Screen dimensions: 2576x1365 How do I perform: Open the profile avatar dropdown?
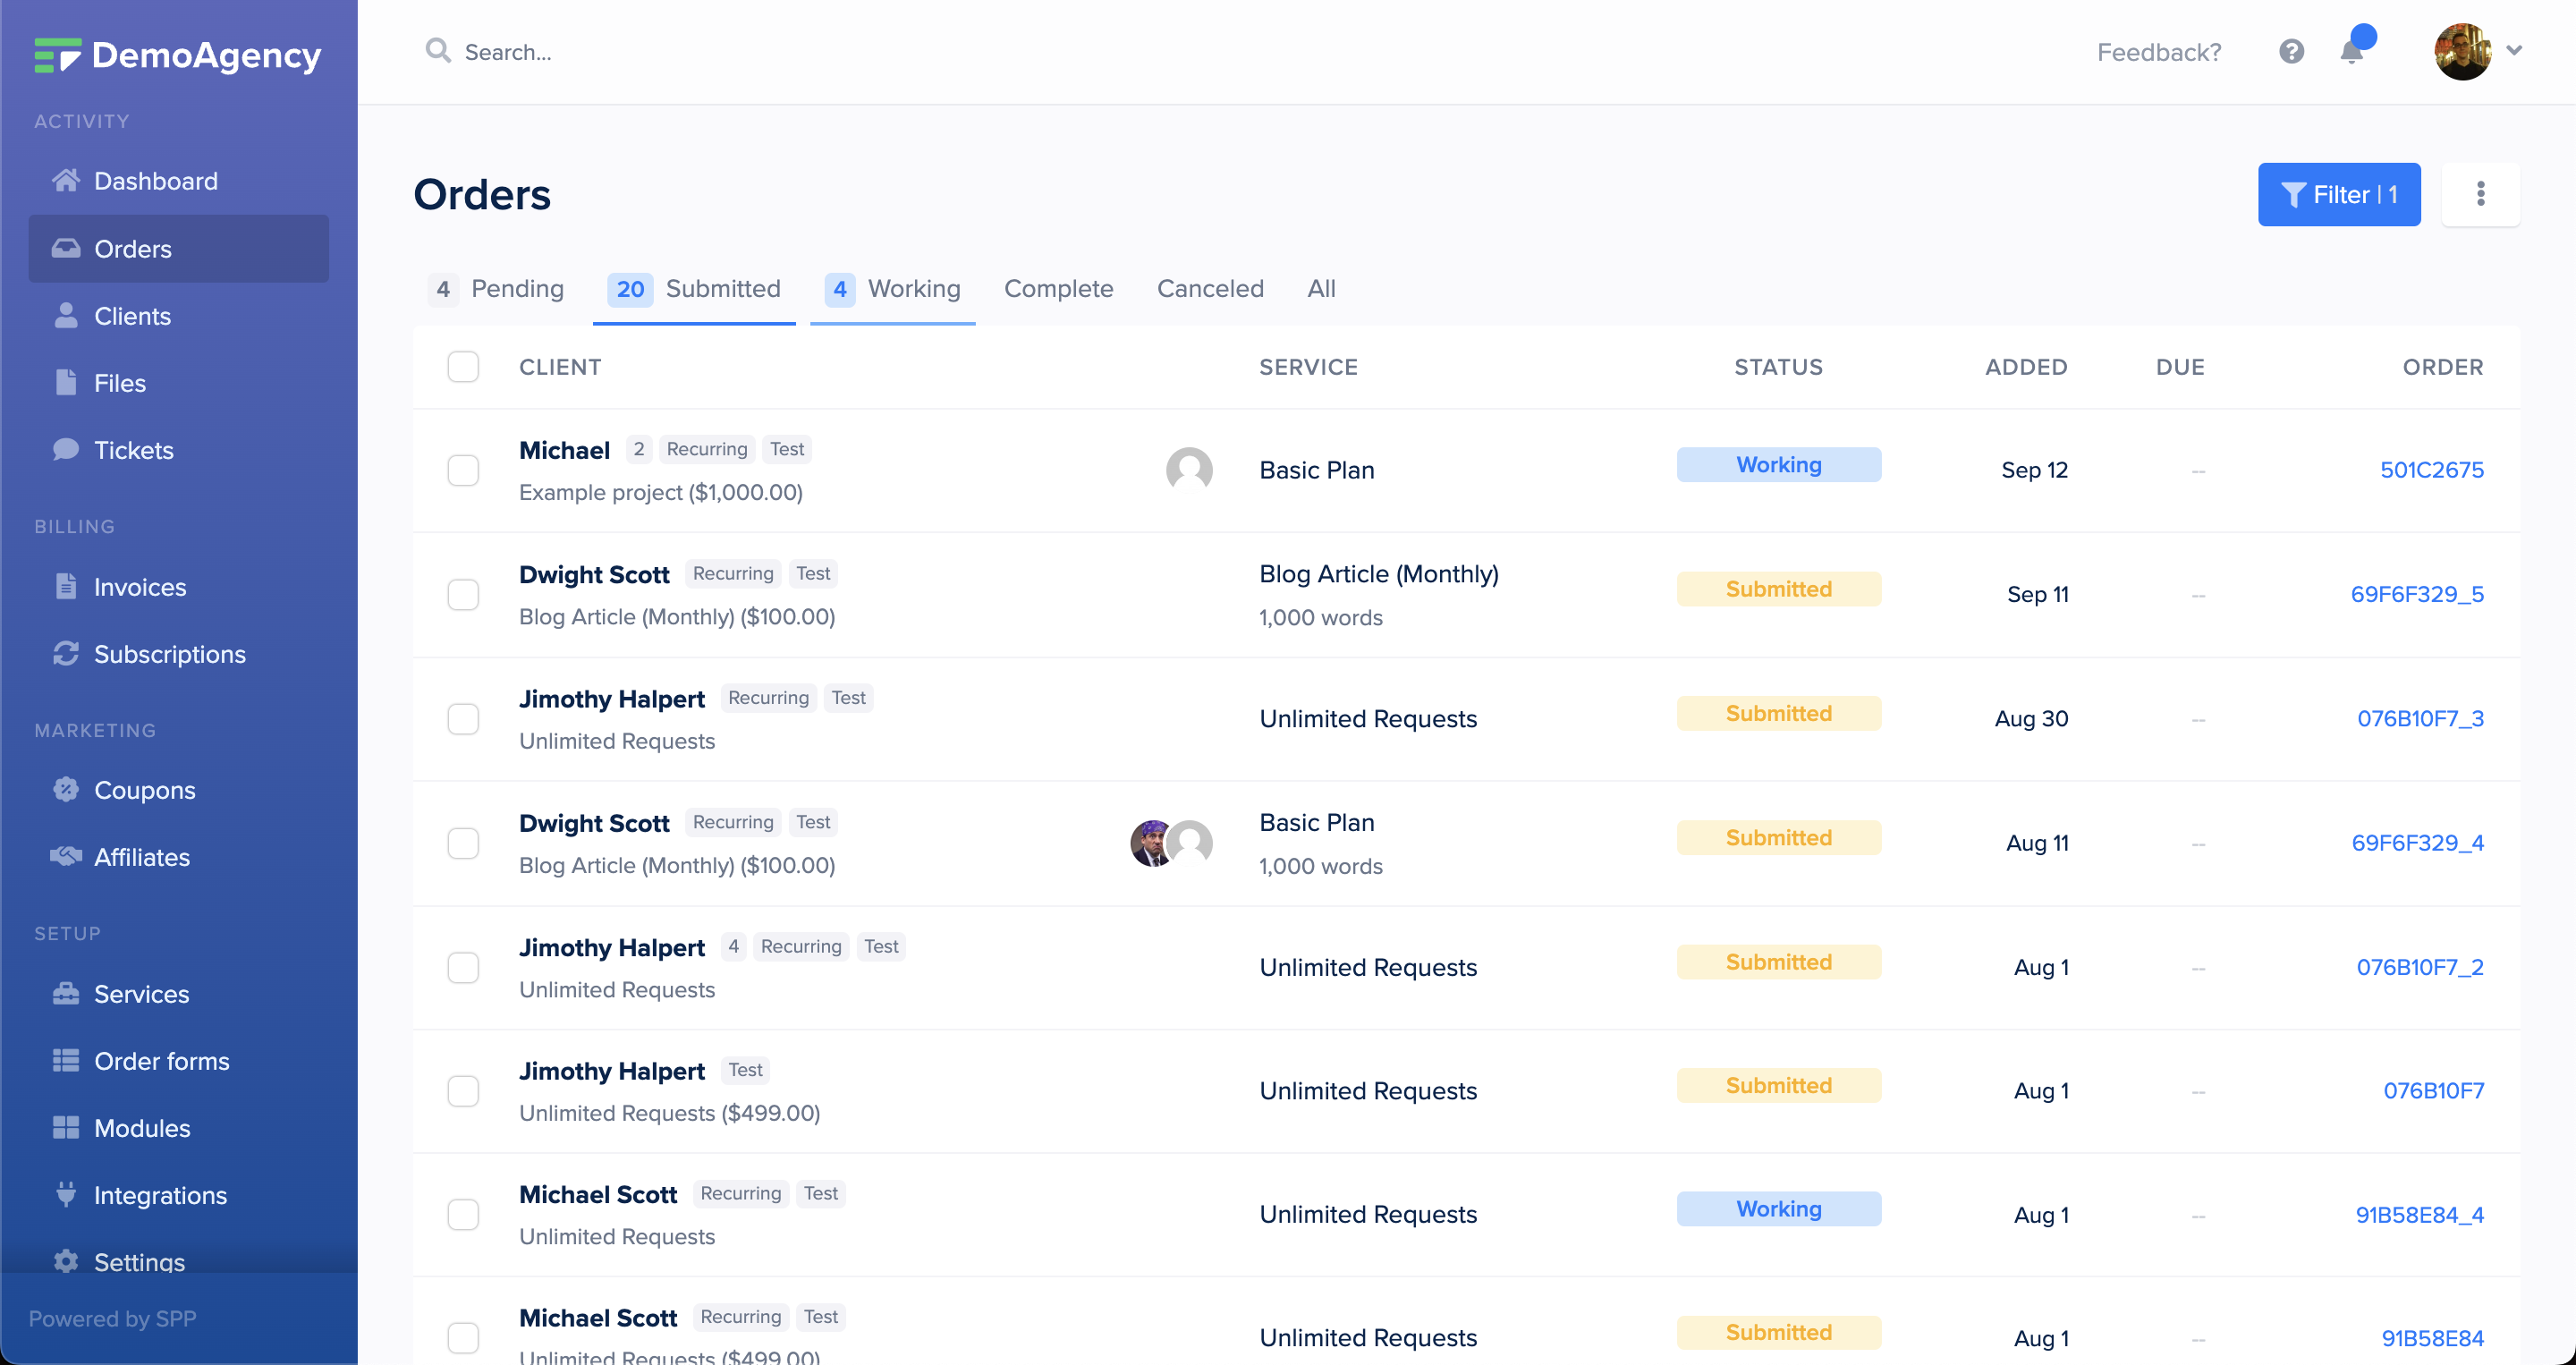point(2466,51)
